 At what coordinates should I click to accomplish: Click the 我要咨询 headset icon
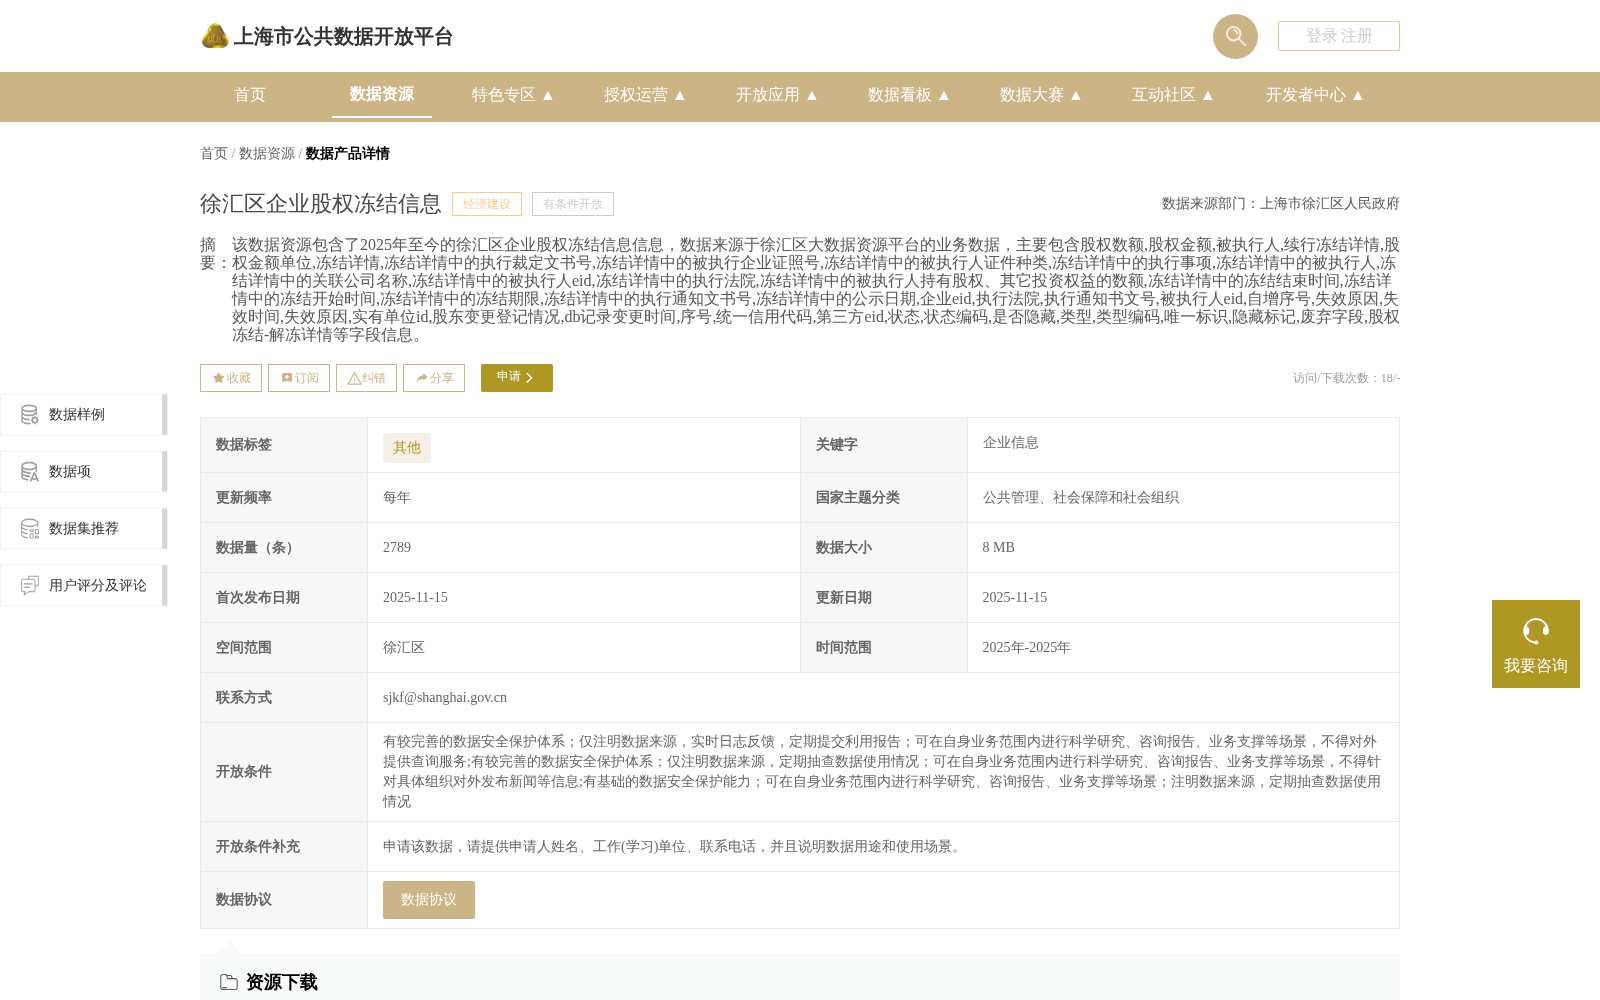coord(1536,631)
